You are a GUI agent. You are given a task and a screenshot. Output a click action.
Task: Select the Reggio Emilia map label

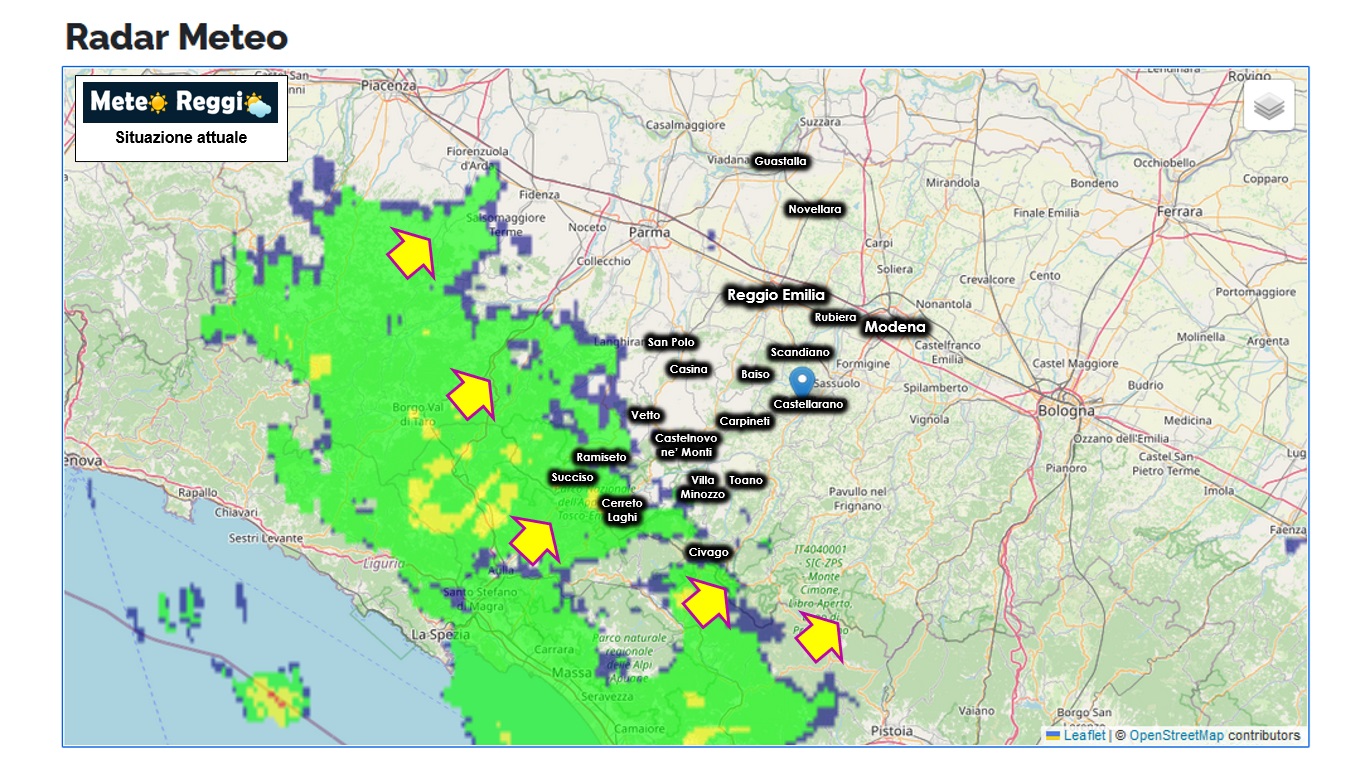tap(776, 295)
